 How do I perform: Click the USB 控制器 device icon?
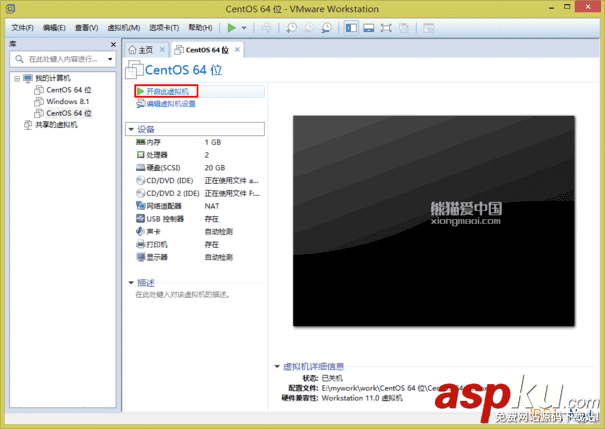(x=140, y=218)
